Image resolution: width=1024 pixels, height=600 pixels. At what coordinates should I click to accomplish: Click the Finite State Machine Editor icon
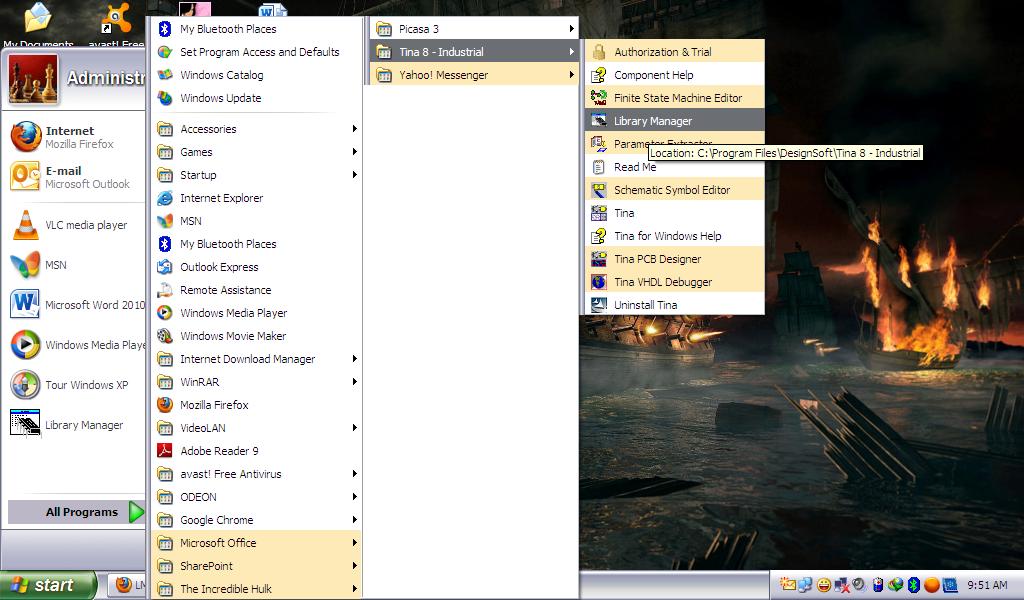[x=598, y=98]
